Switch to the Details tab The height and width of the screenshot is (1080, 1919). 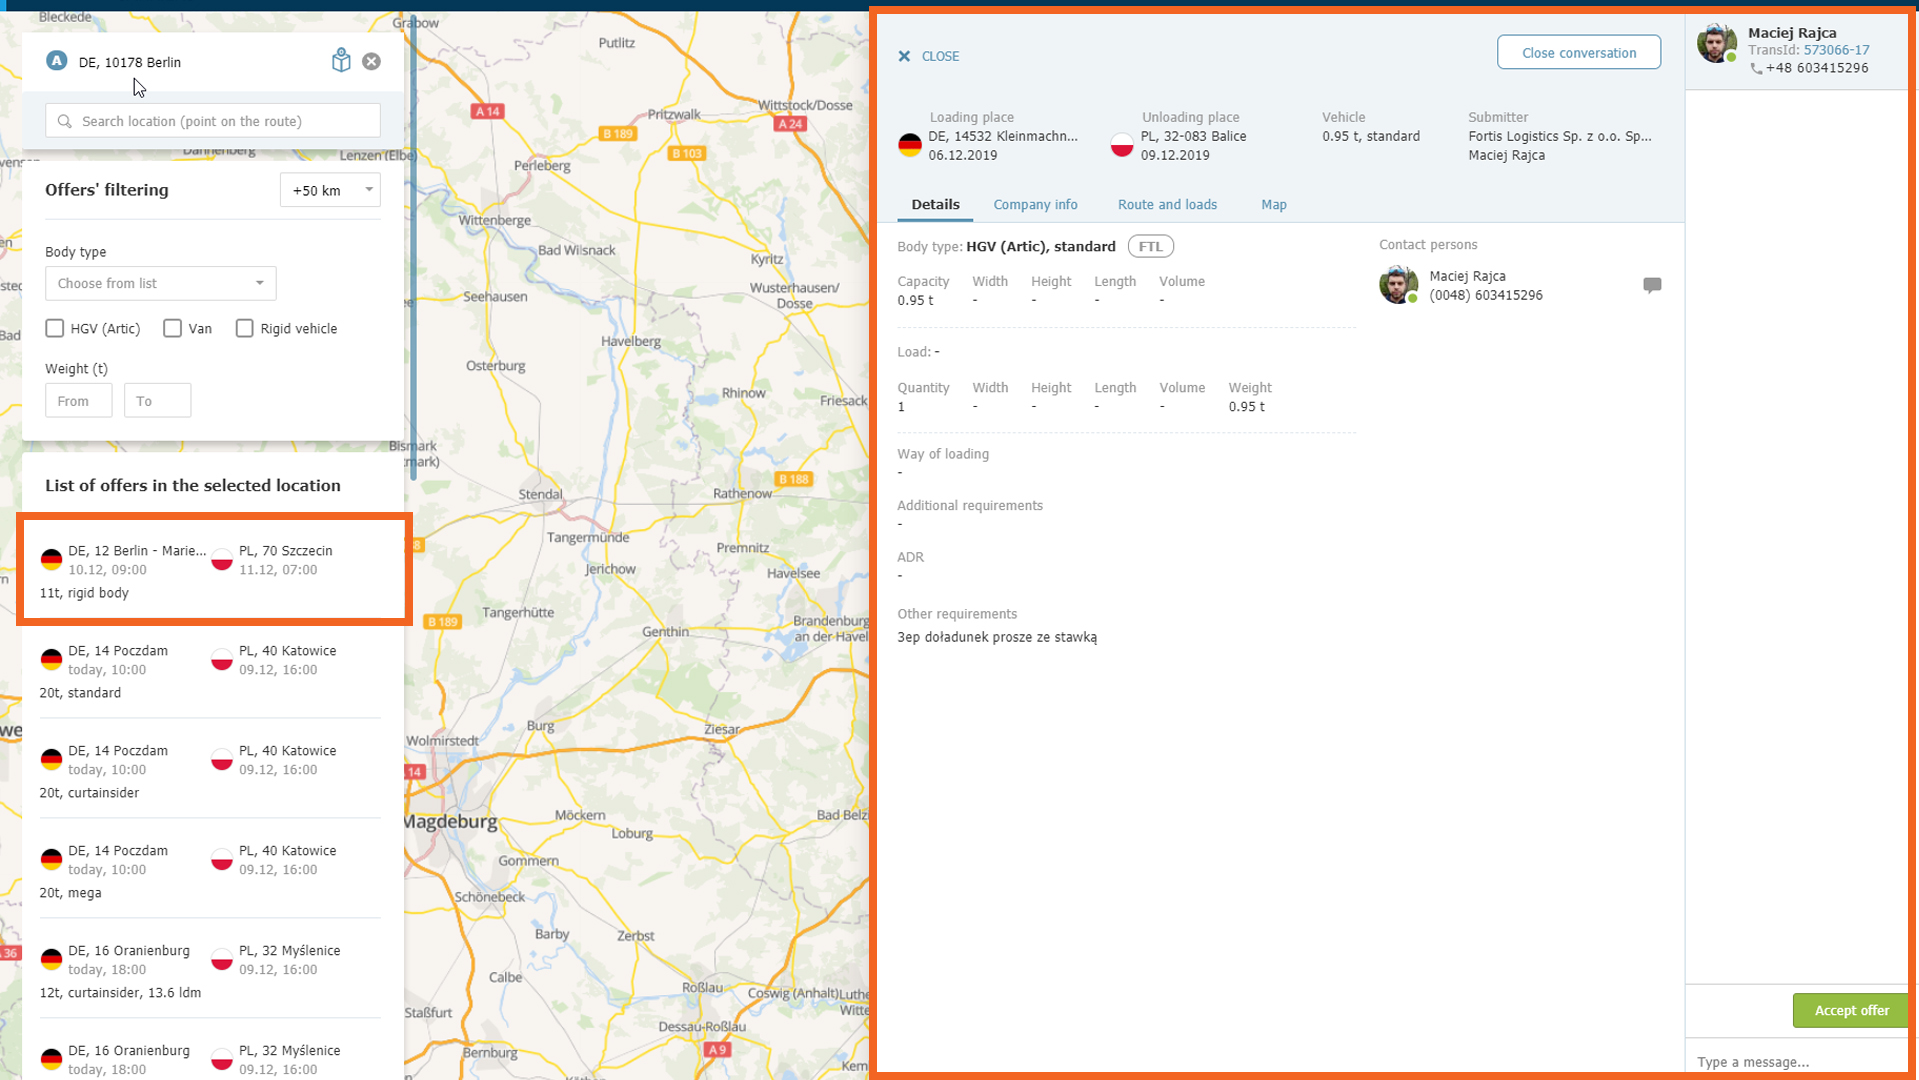pos(935,204)
